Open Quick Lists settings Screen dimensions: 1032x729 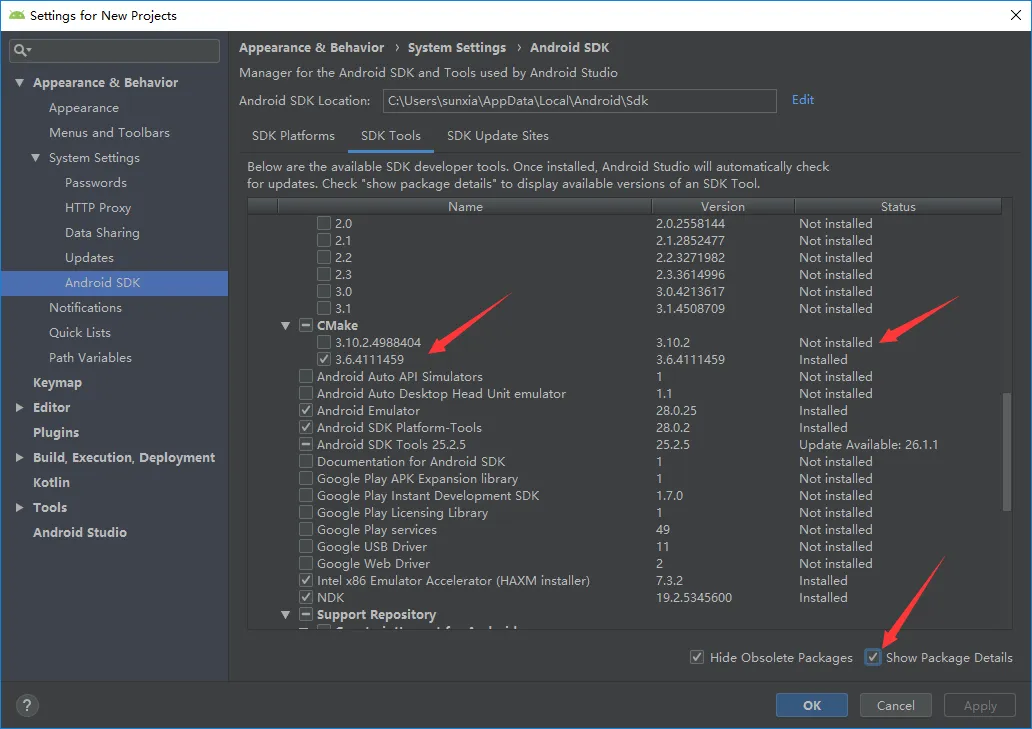pyautogui.click(x=80, y=333)
